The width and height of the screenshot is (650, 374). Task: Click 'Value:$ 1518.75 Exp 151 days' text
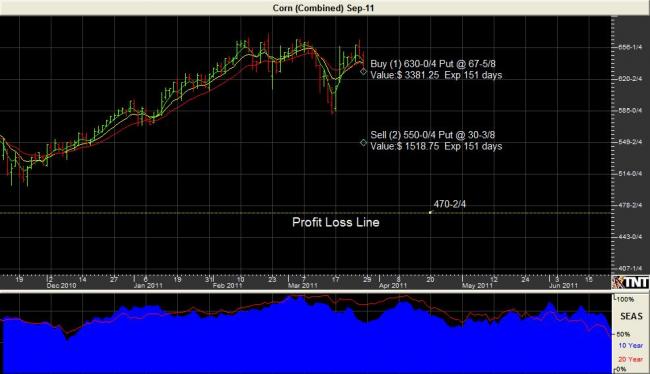click(x=436, y=146)
